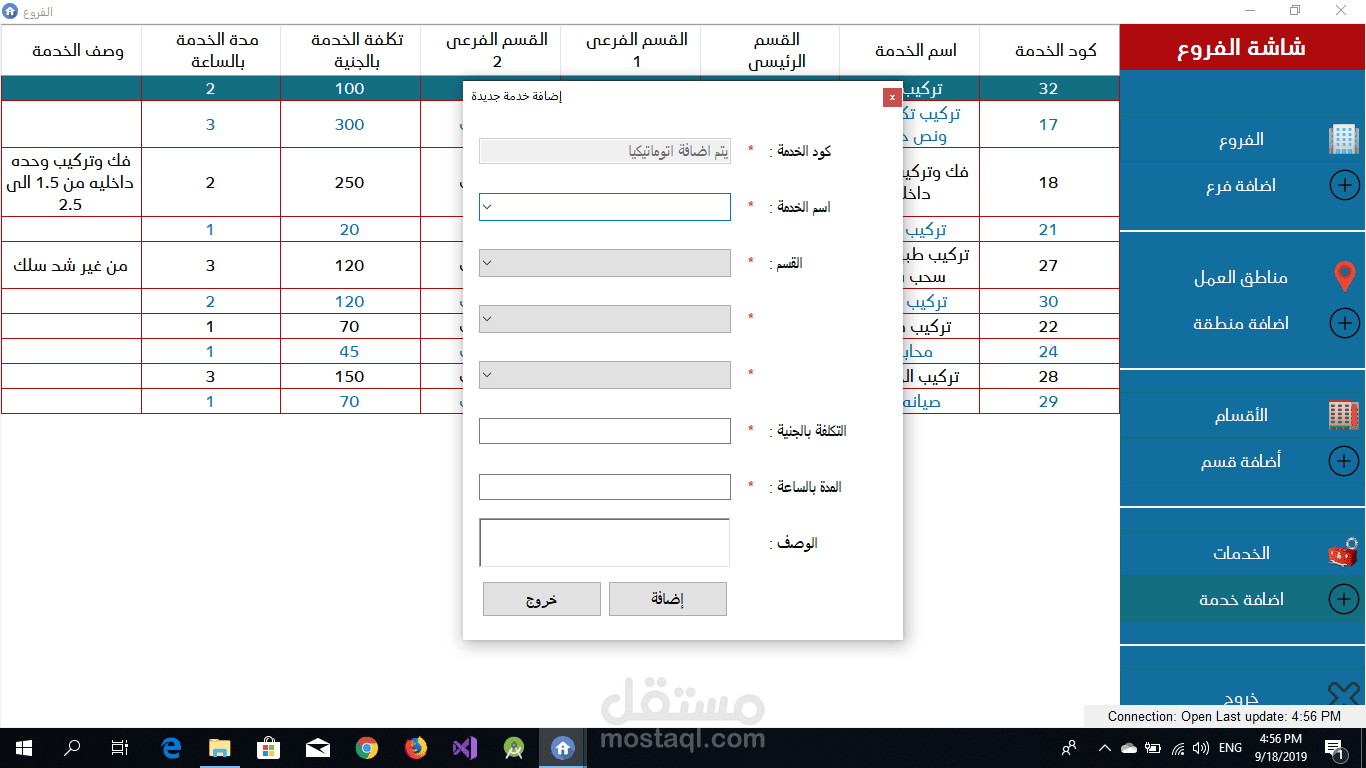Viewport: 1366px width, 768px height.
Task: Click the اسم الخدمة column header
Action: tap(910, 51)
